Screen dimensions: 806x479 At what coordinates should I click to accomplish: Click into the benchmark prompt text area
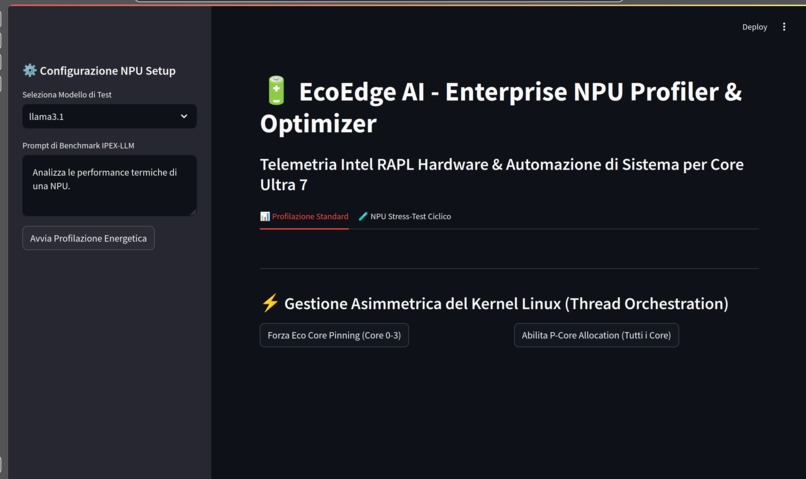(109, 185)
